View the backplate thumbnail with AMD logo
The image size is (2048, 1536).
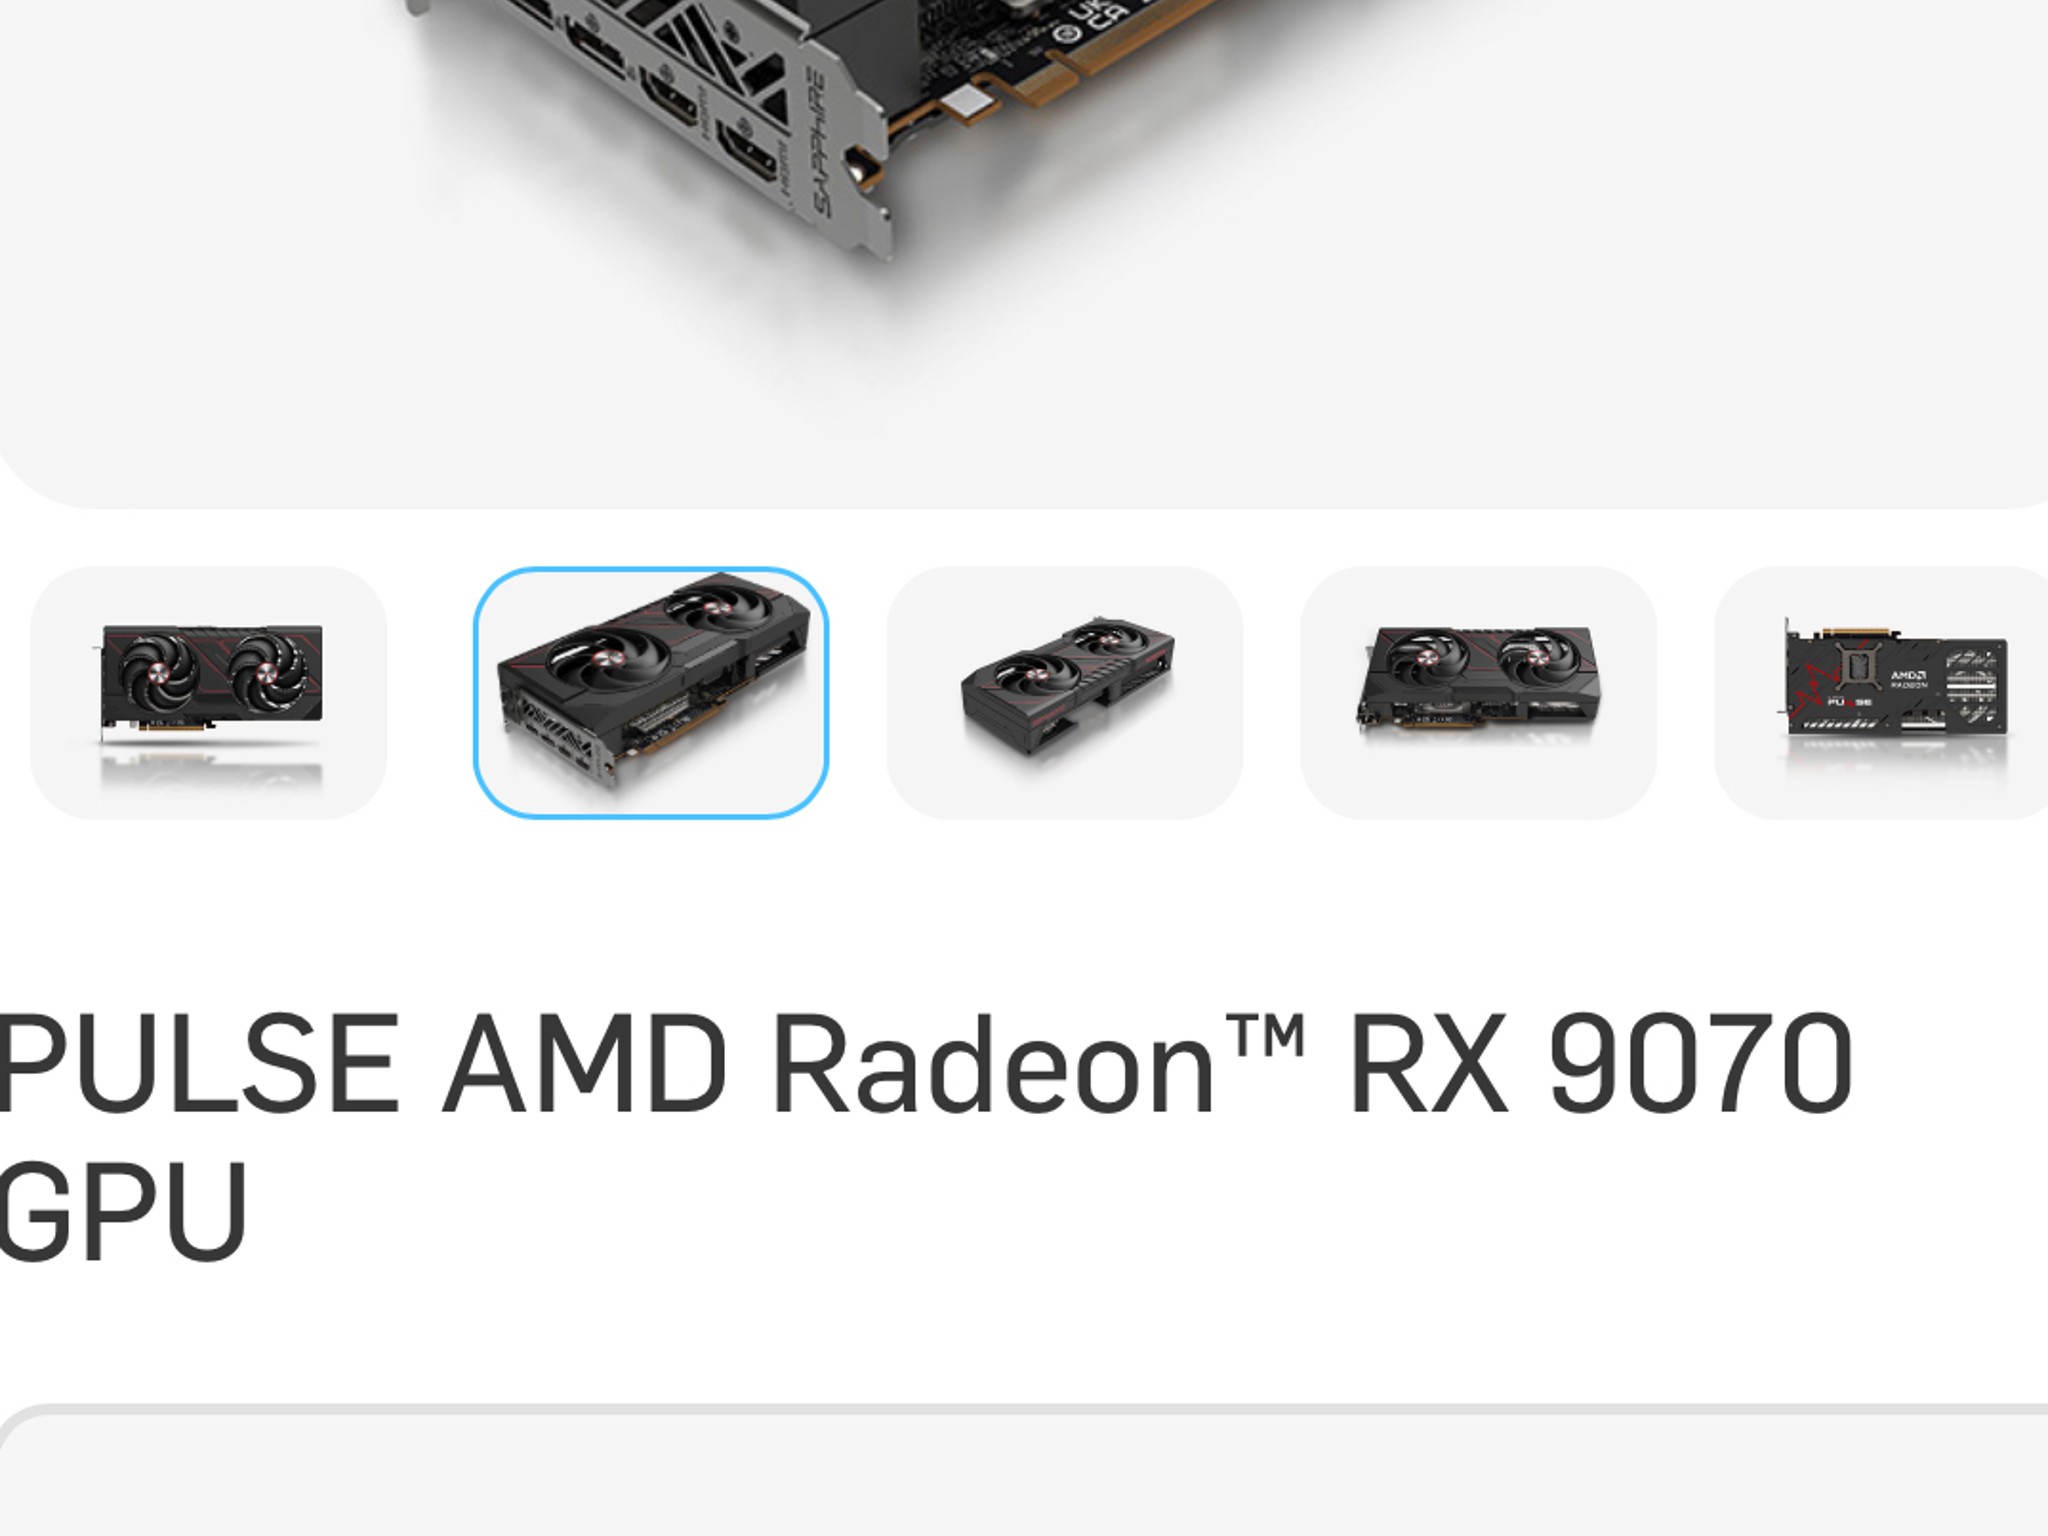pyautogui.click(x=1881, y=693)
